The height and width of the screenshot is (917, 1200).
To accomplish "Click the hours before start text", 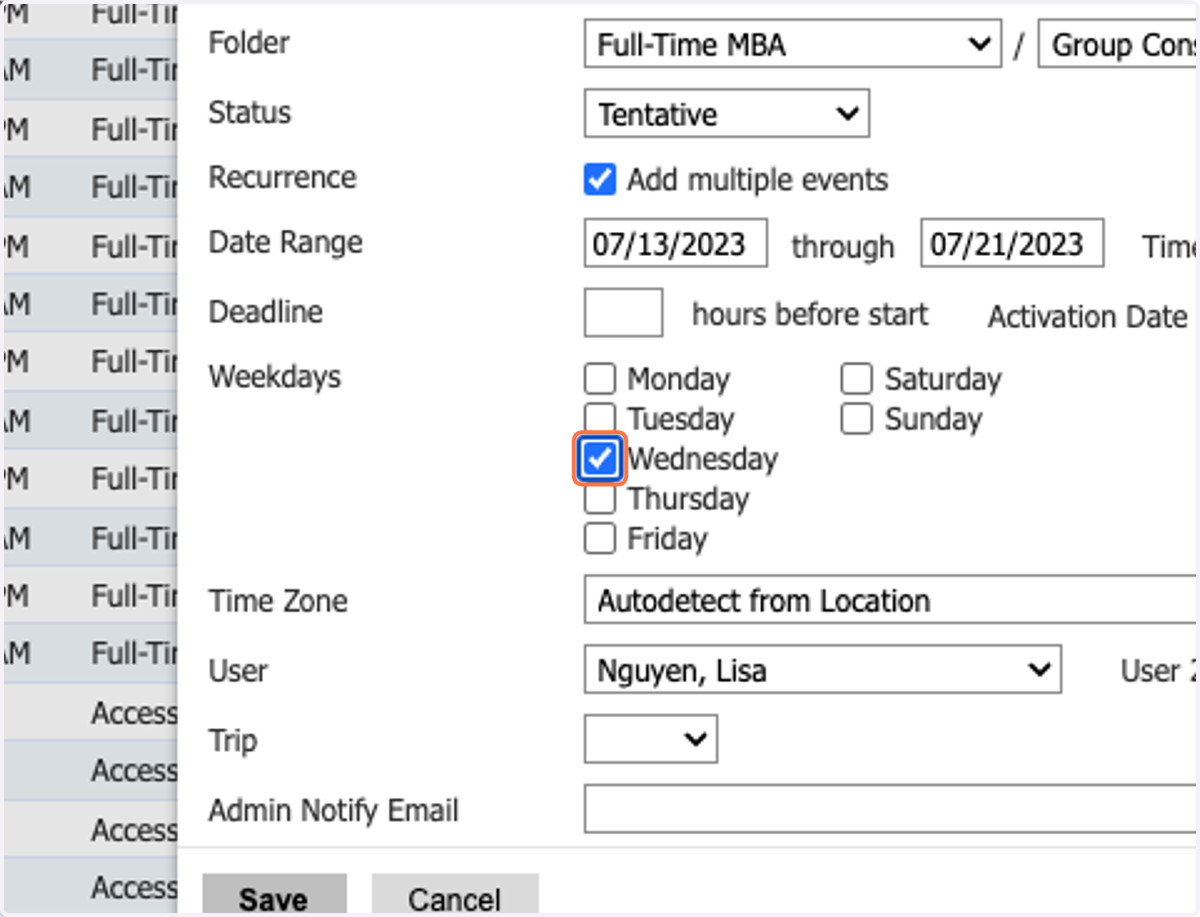I will tap(810, 314).
